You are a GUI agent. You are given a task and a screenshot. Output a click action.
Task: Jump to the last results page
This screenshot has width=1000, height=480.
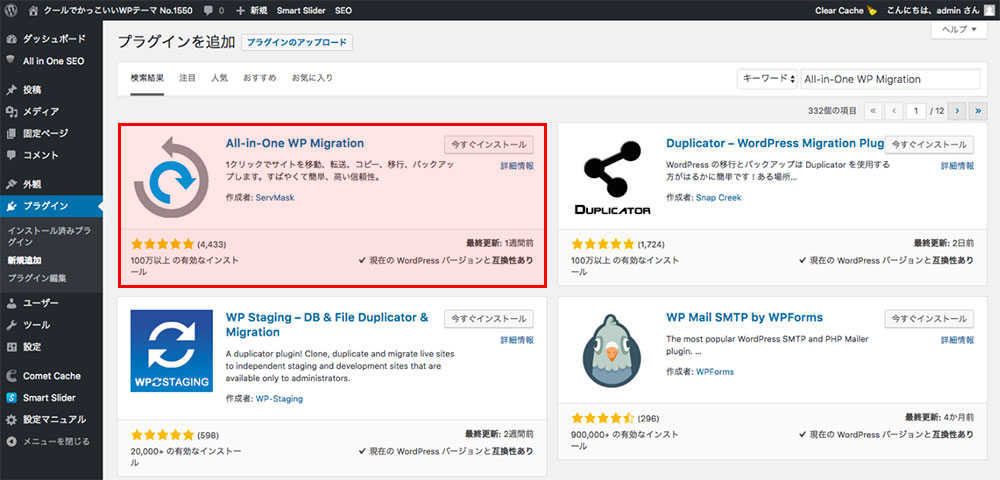[978, 111]
